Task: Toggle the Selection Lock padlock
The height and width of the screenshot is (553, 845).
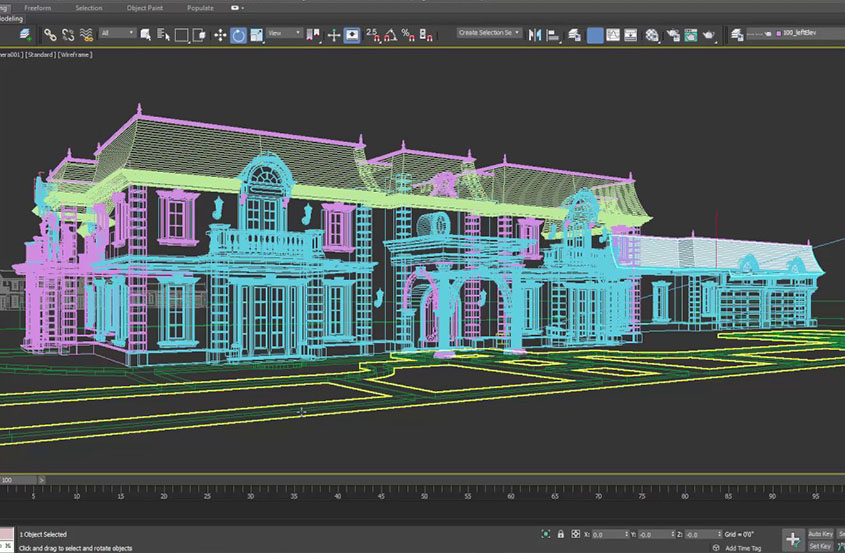Action: point(560,534)
